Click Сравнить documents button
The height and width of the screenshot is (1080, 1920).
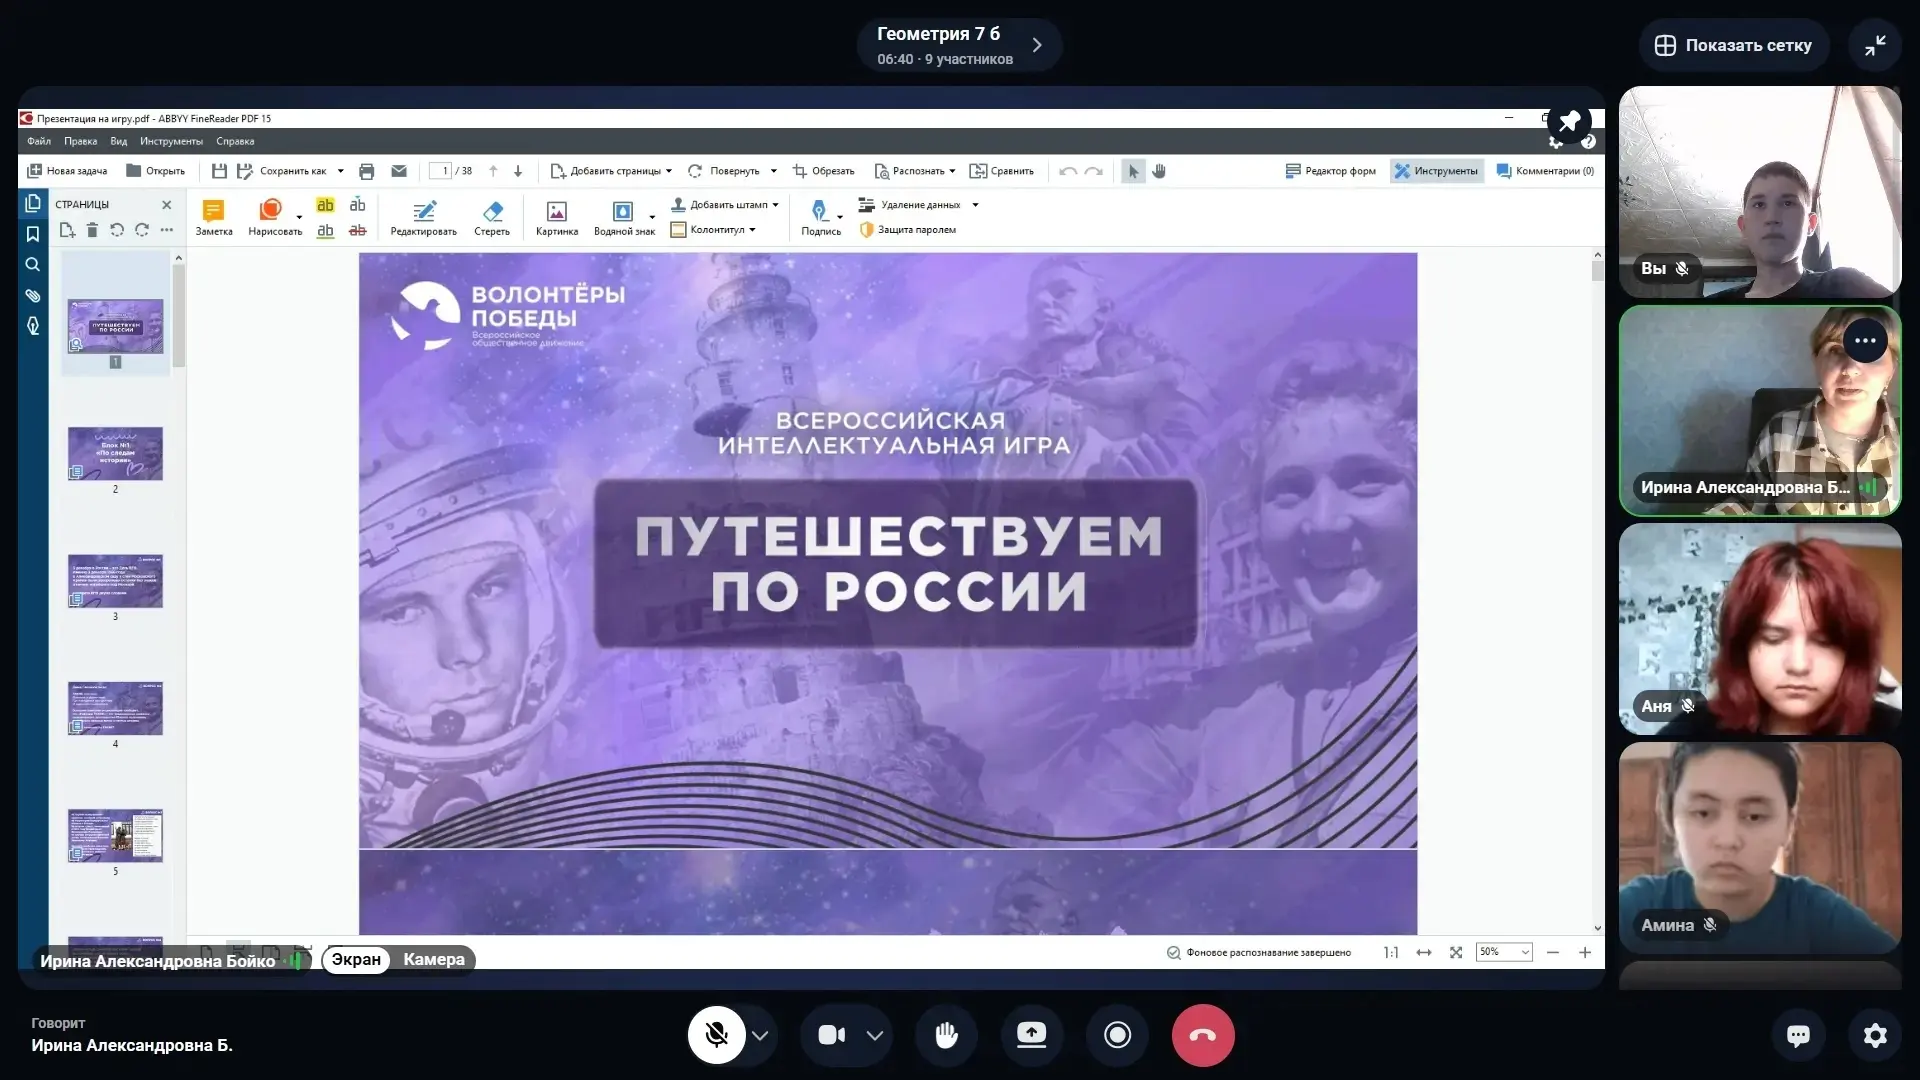click(1002, 171)
